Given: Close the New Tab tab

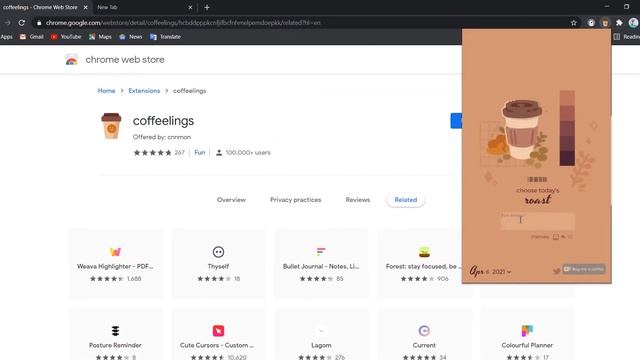Looking at the screenshot, I should pyautogui.click(x=190, y=7).
